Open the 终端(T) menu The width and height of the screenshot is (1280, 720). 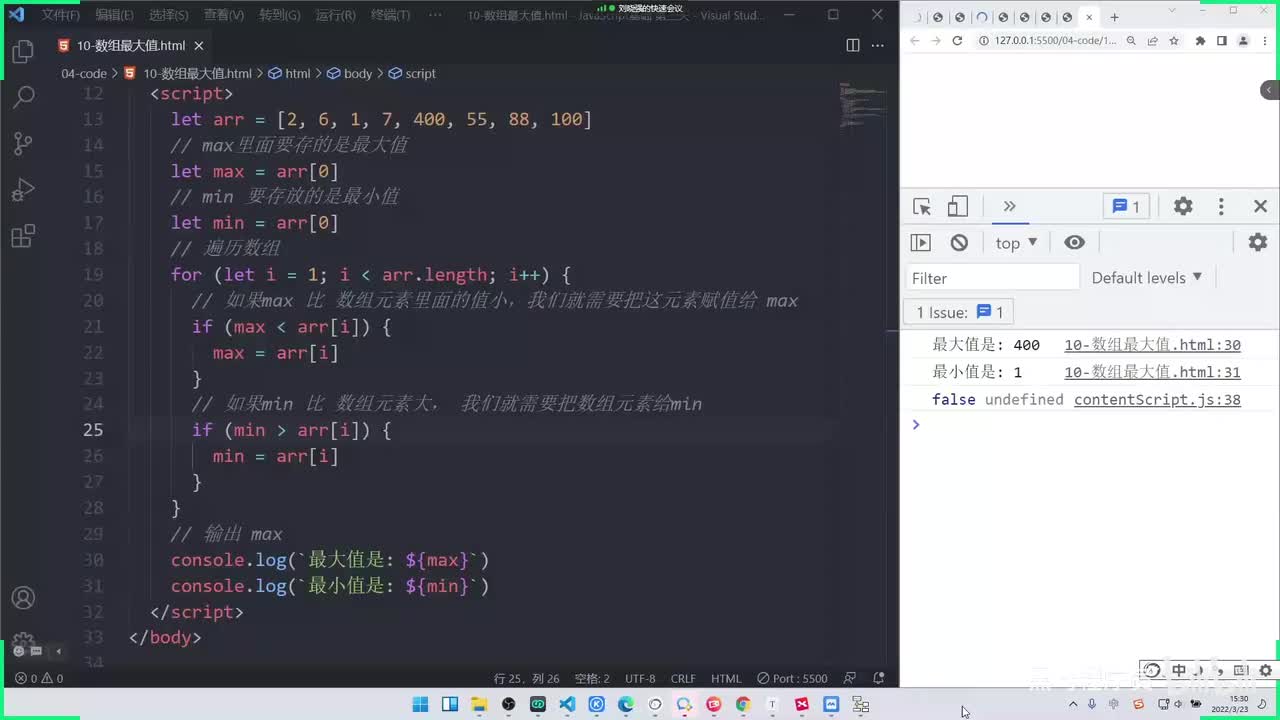(390, 15)
